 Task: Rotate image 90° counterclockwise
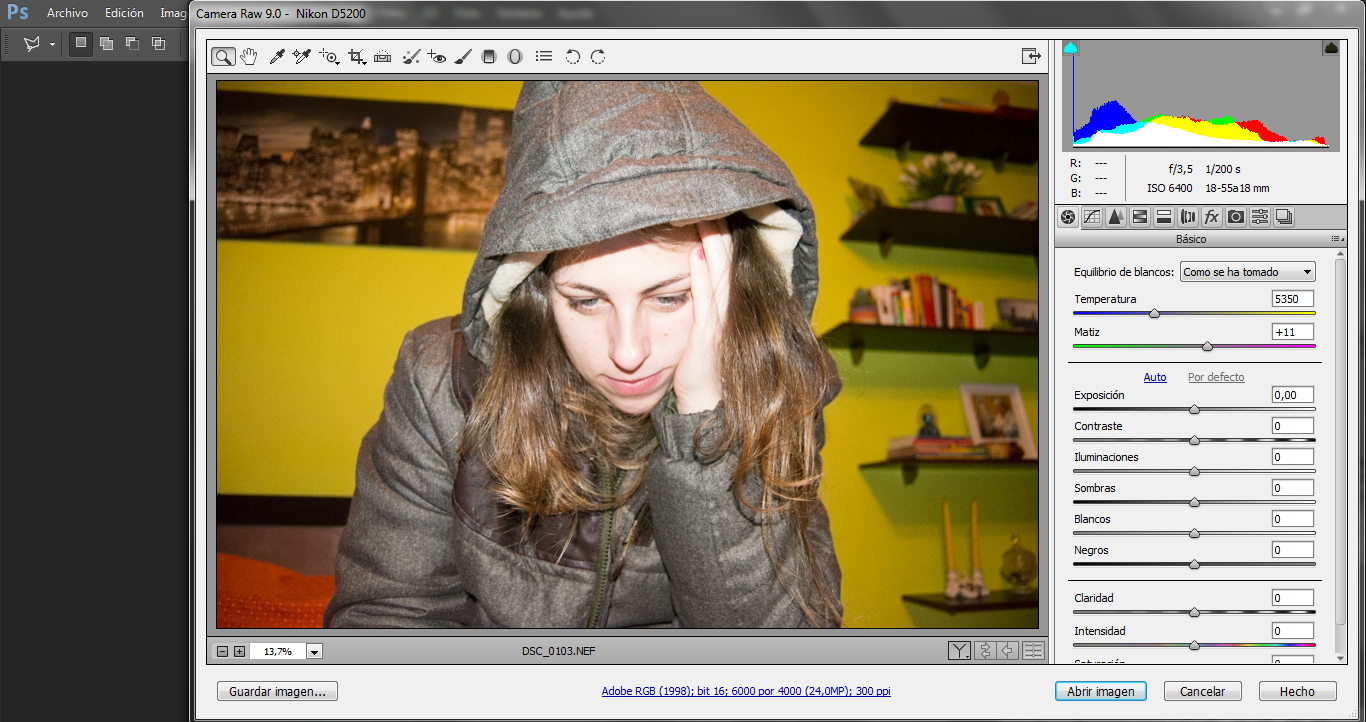(x=572, y=57)
